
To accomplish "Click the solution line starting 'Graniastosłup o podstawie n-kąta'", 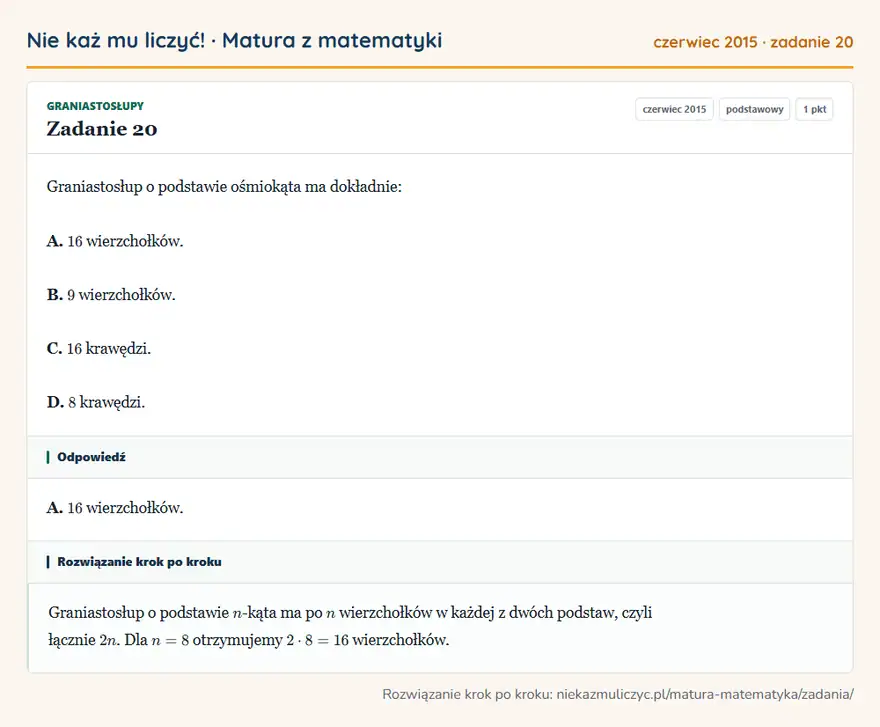I will (350, 612).
